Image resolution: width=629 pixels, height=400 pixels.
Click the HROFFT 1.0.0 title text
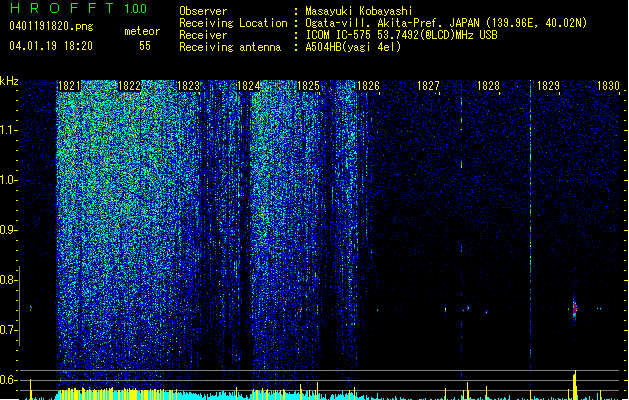point(78,8)
